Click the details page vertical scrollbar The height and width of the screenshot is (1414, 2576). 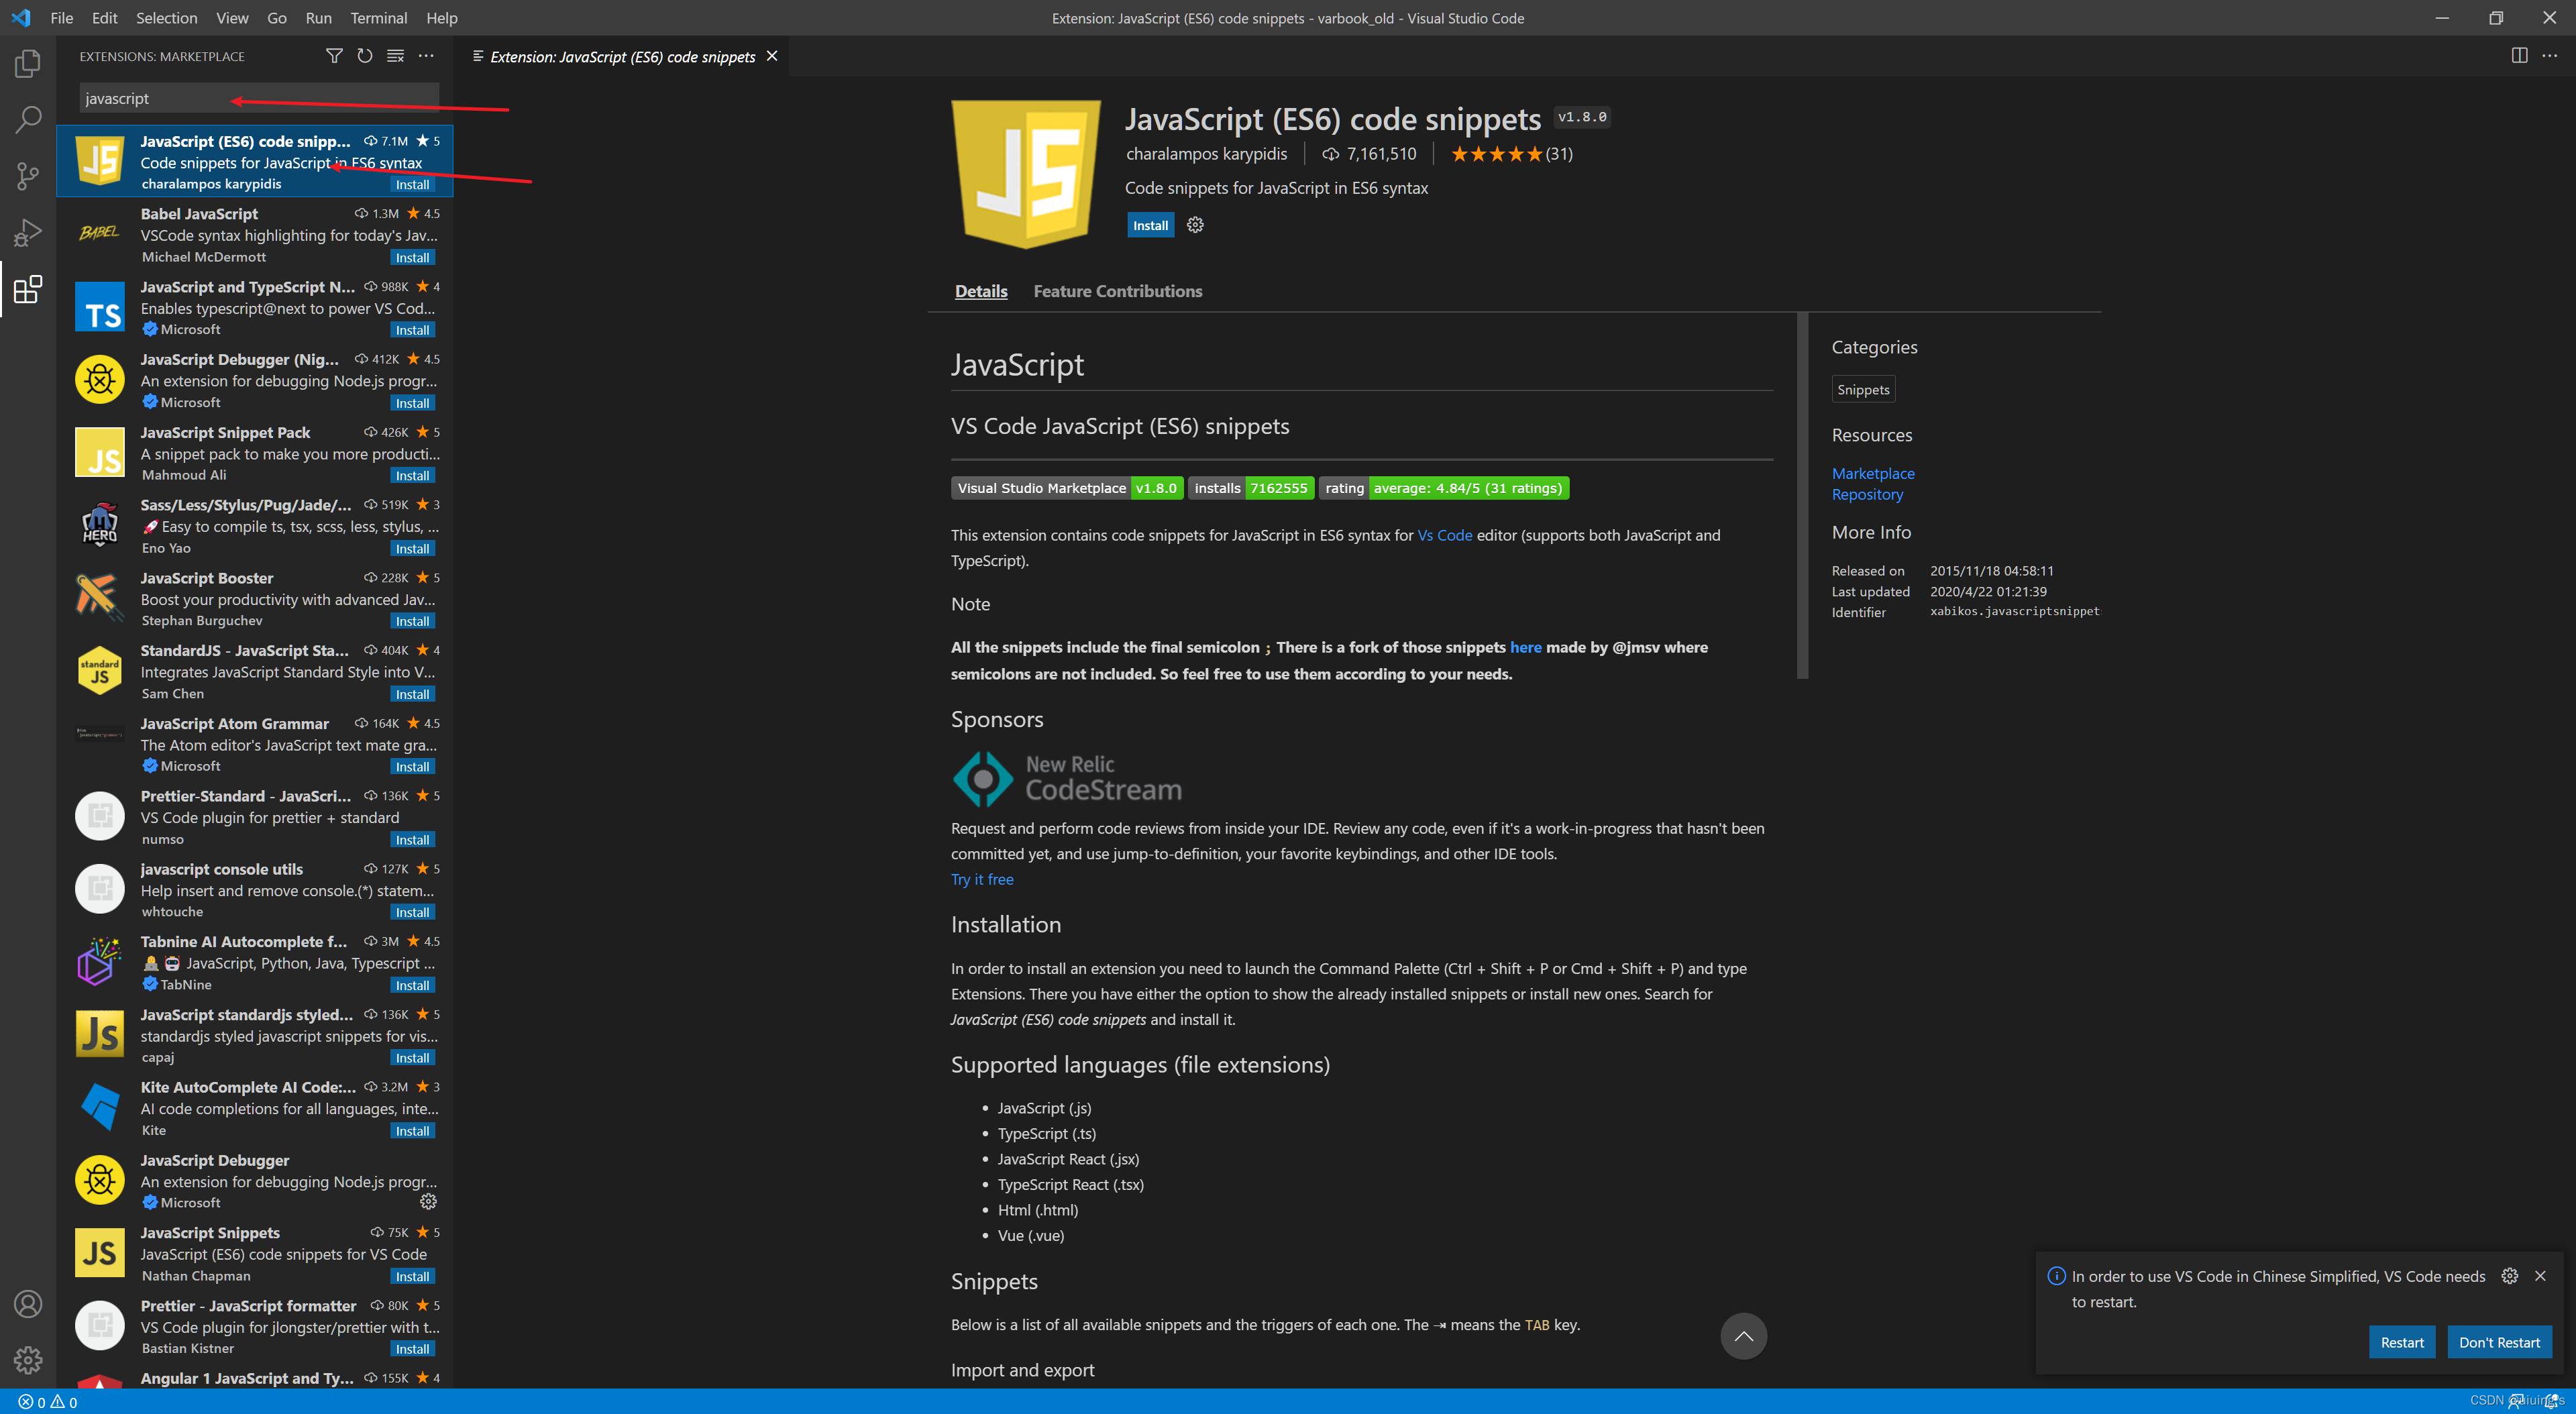coord(1802,495)
